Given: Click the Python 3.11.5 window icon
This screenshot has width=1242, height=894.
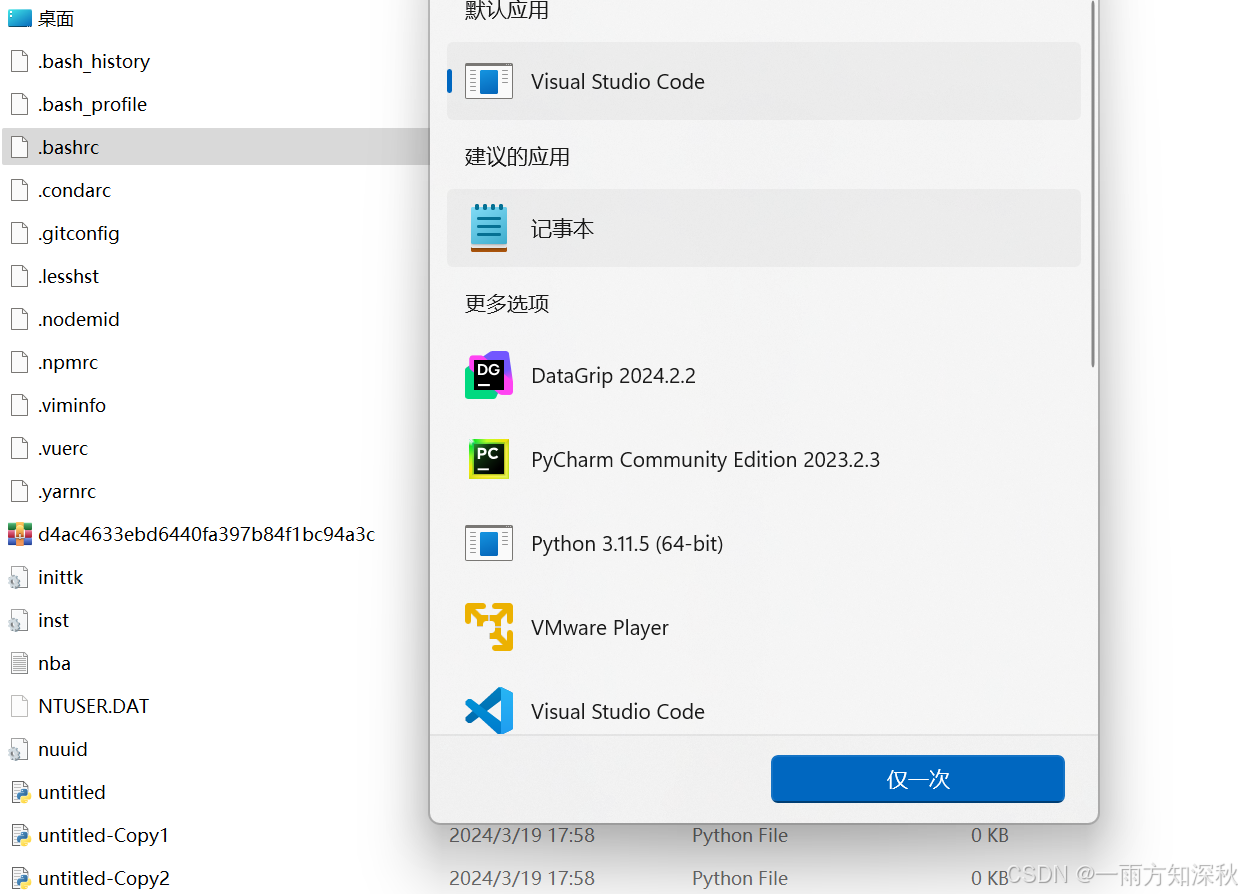Looking at the screenshot, I should click(x=489, y=543).
